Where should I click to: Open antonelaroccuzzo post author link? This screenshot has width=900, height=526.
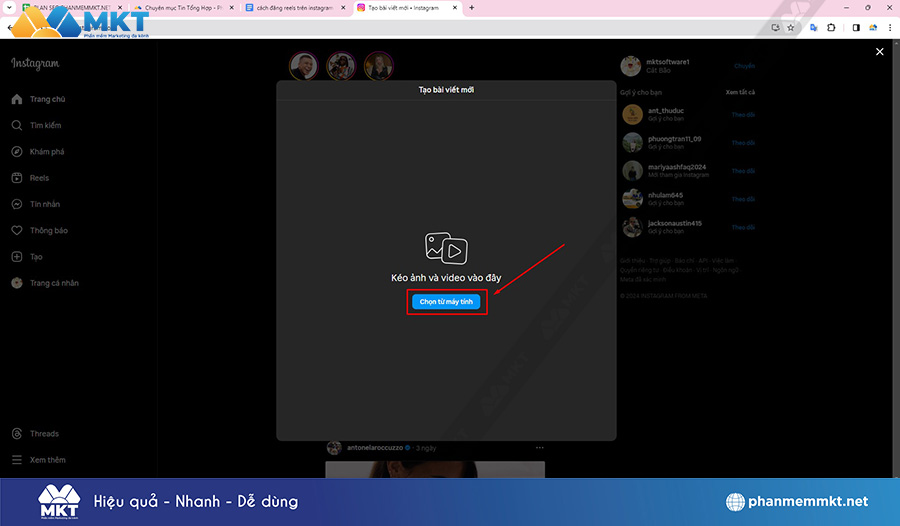[x=375, y=447]
